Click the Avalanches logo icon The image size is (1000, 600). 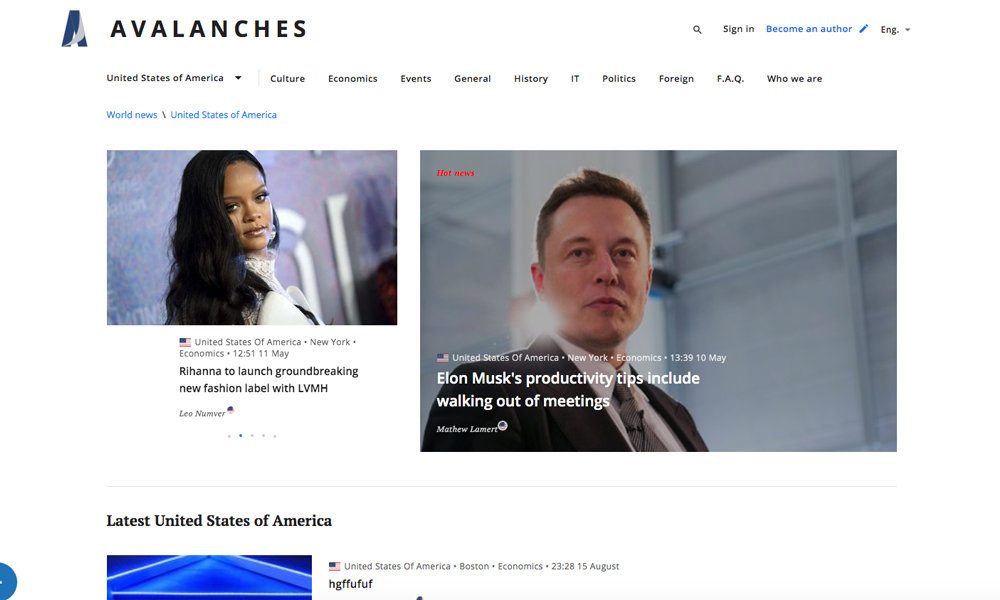(75, 29)
